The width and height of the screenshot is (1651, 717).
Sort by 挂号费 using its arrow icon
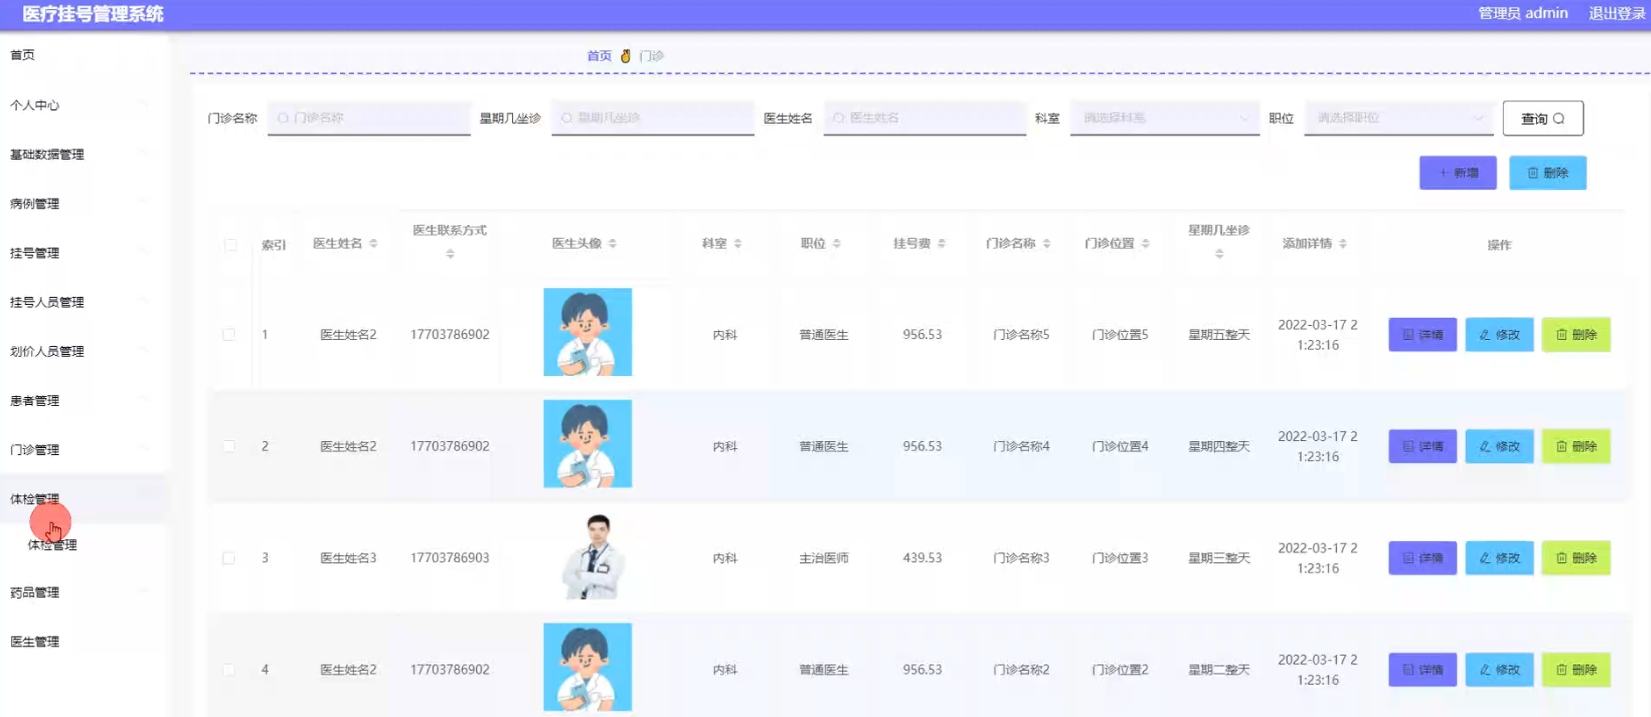pos(942,244)
